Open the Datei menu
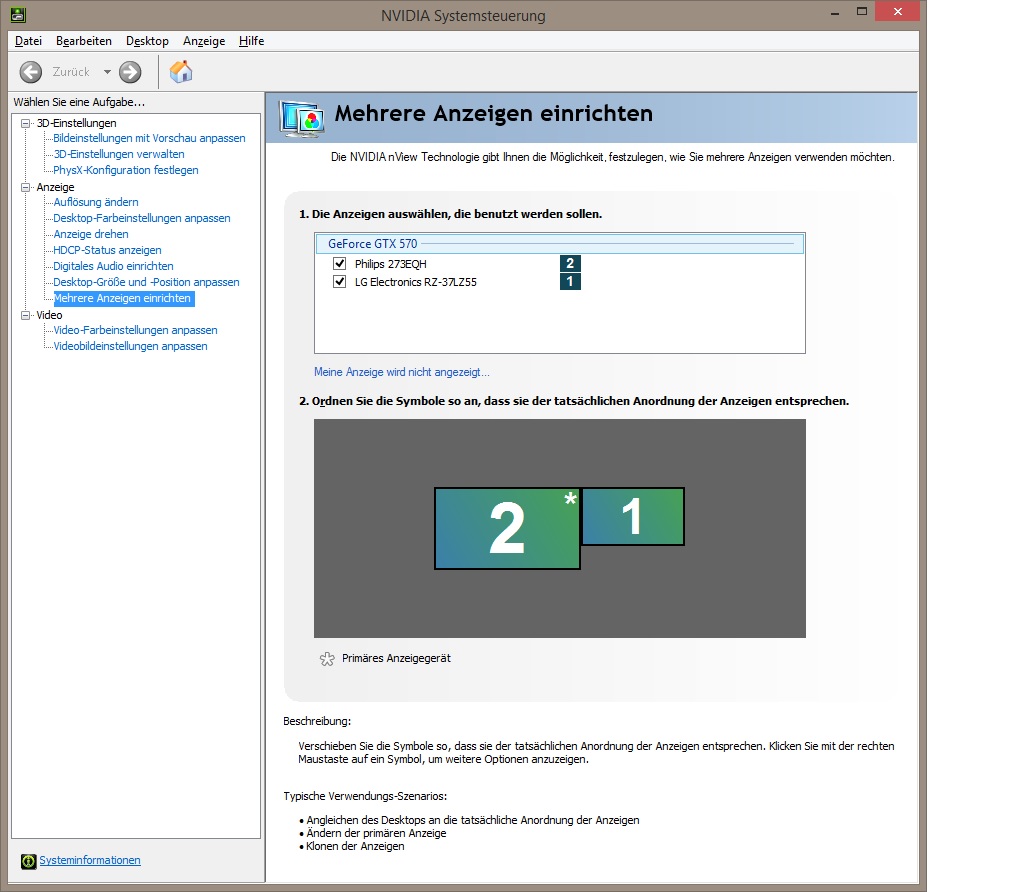 (28, 40)
